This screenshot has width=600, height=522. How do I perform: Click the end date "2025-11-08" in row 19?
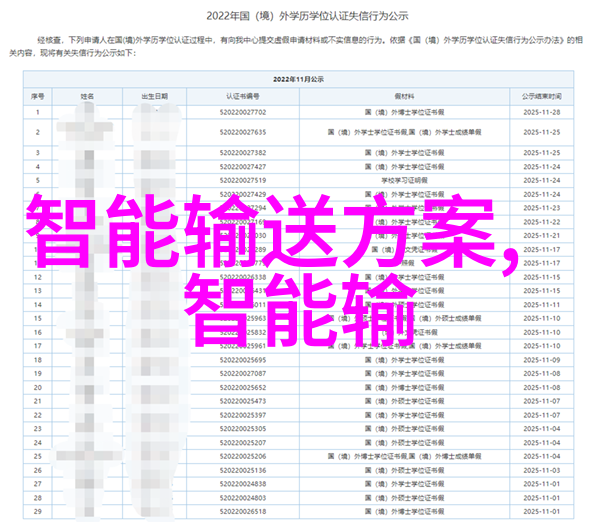point(542,373)
